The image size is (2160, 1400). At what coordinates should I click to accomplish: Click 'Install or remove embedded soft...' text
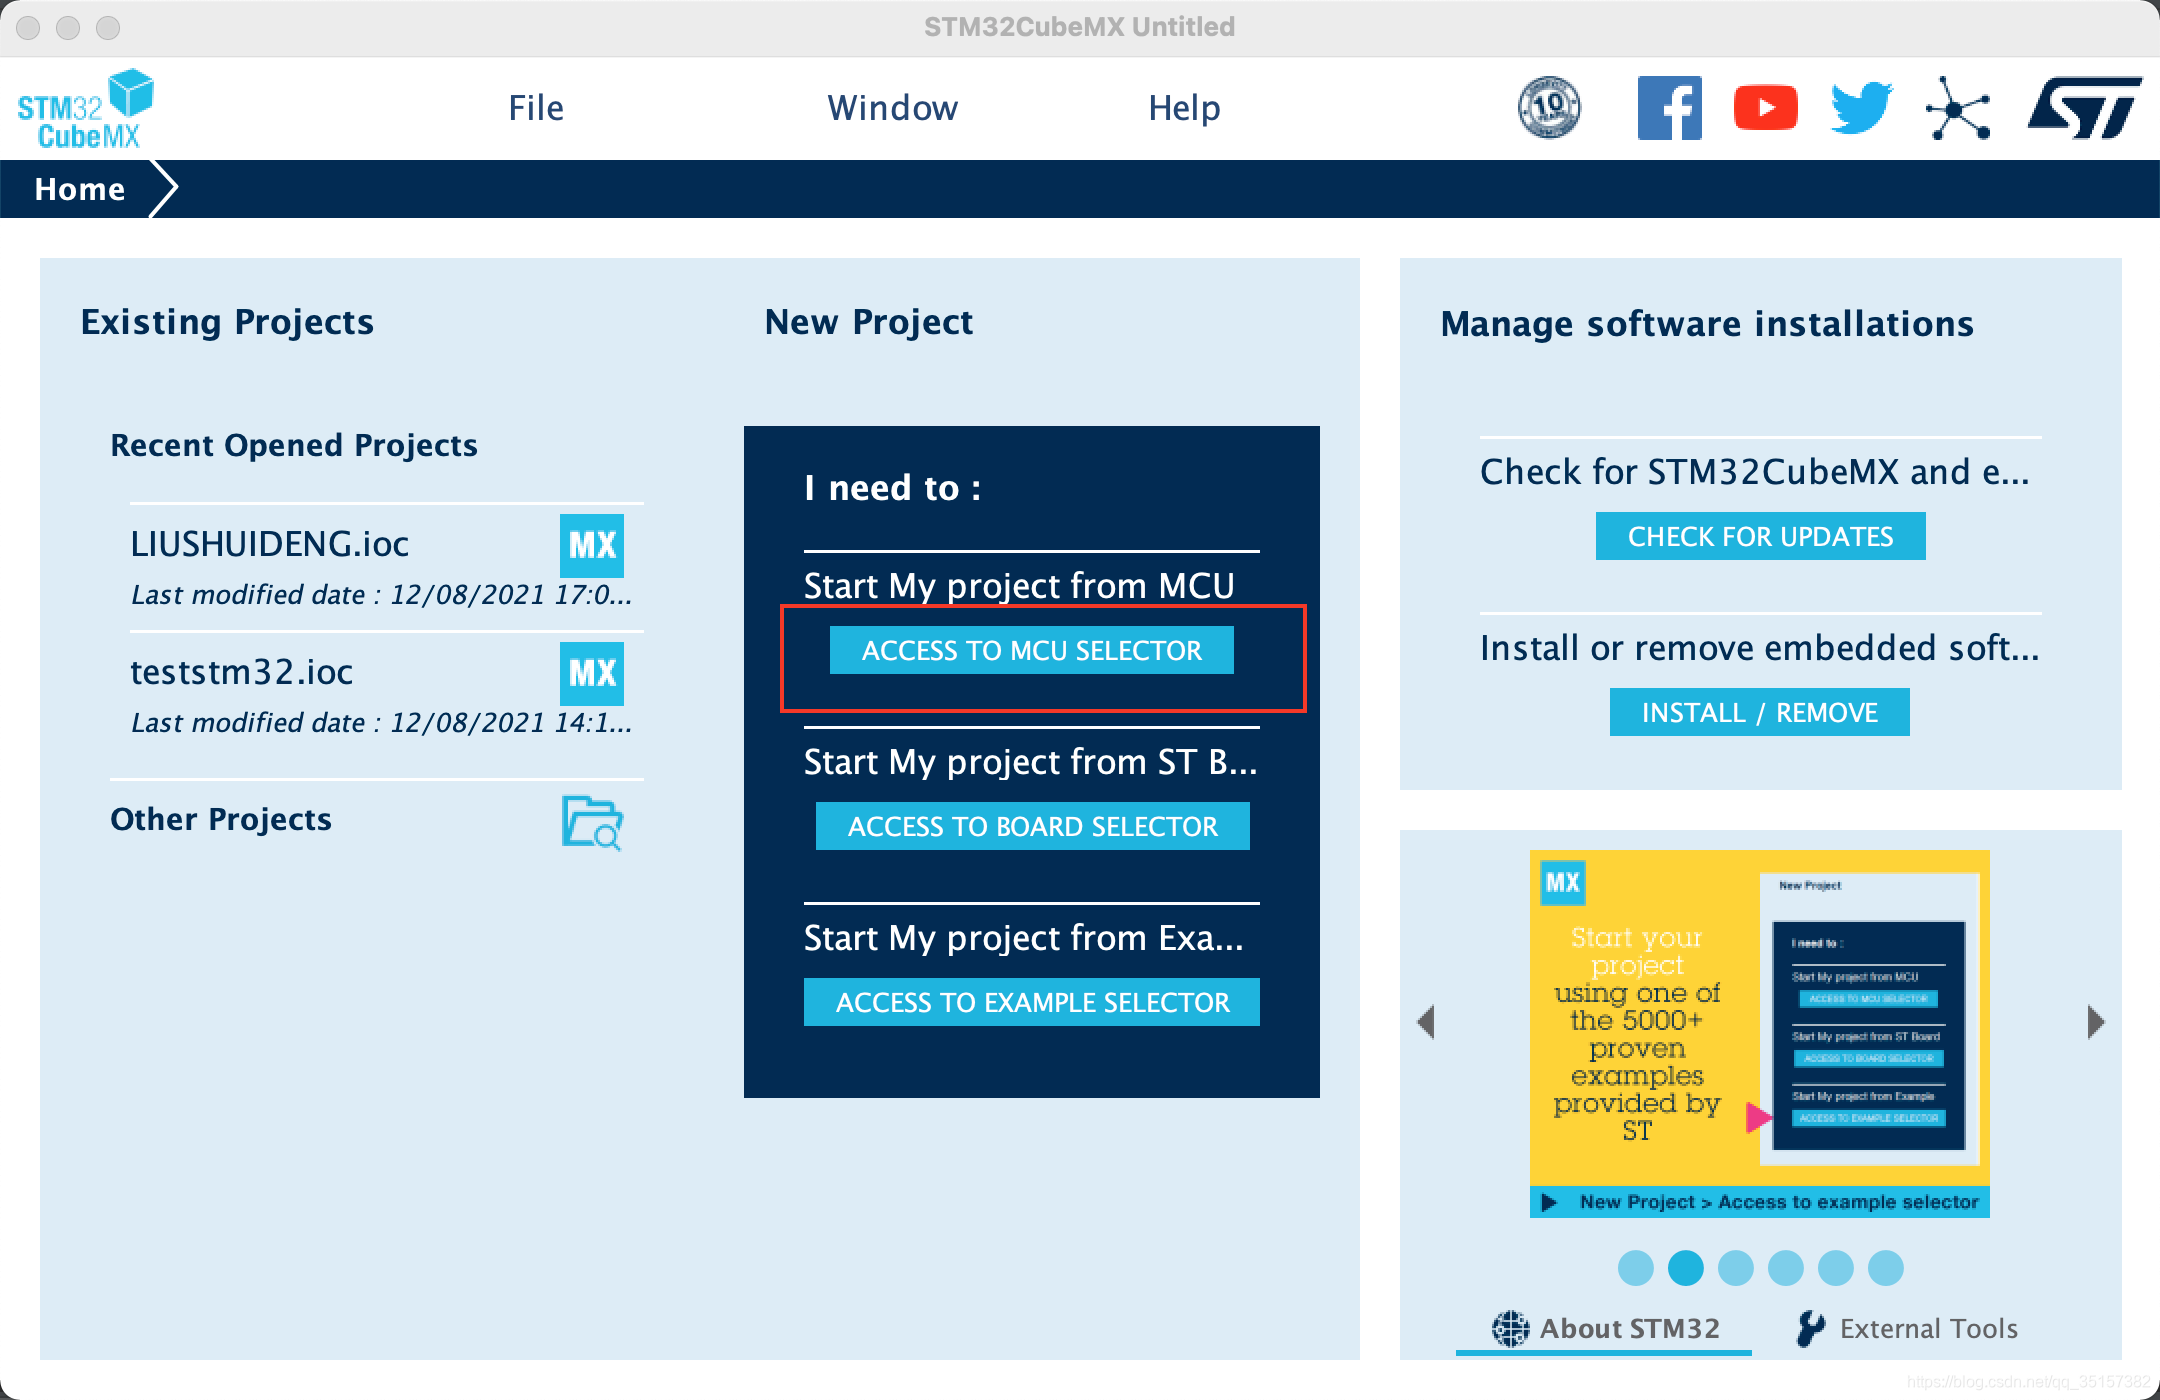tap(1760, 648)
